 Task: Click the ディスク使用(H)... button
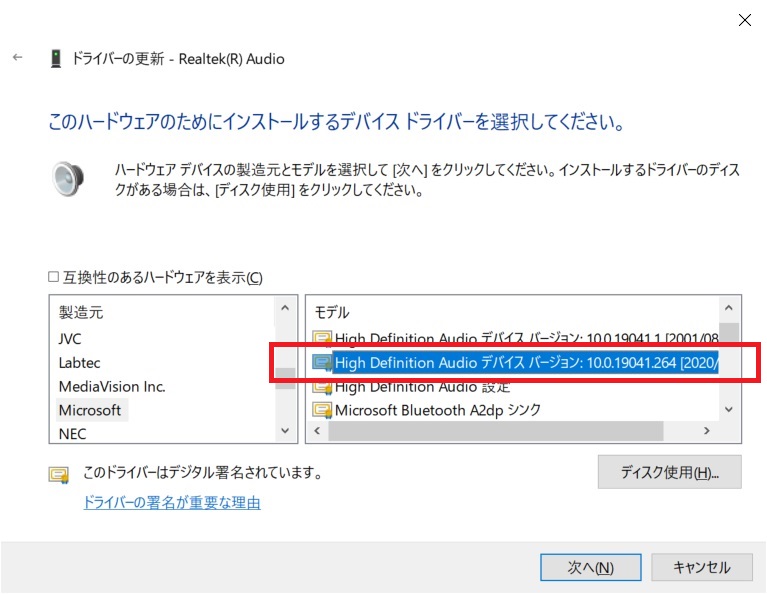click(669, 472)
